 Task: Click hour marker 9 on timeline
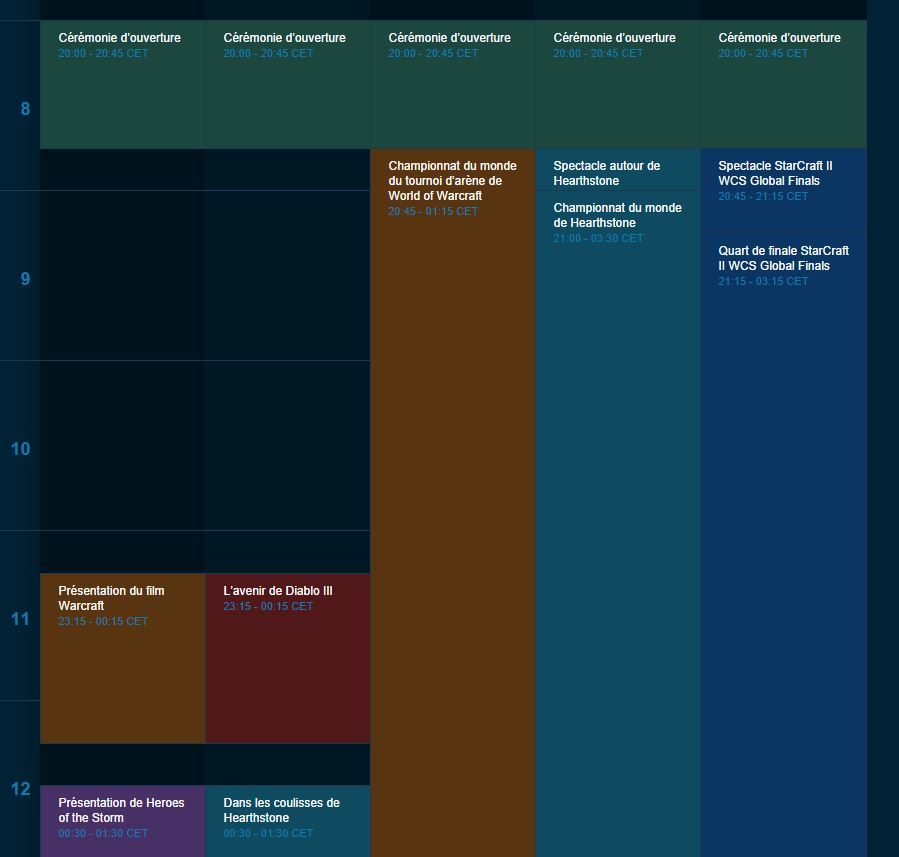pos(25,279)
